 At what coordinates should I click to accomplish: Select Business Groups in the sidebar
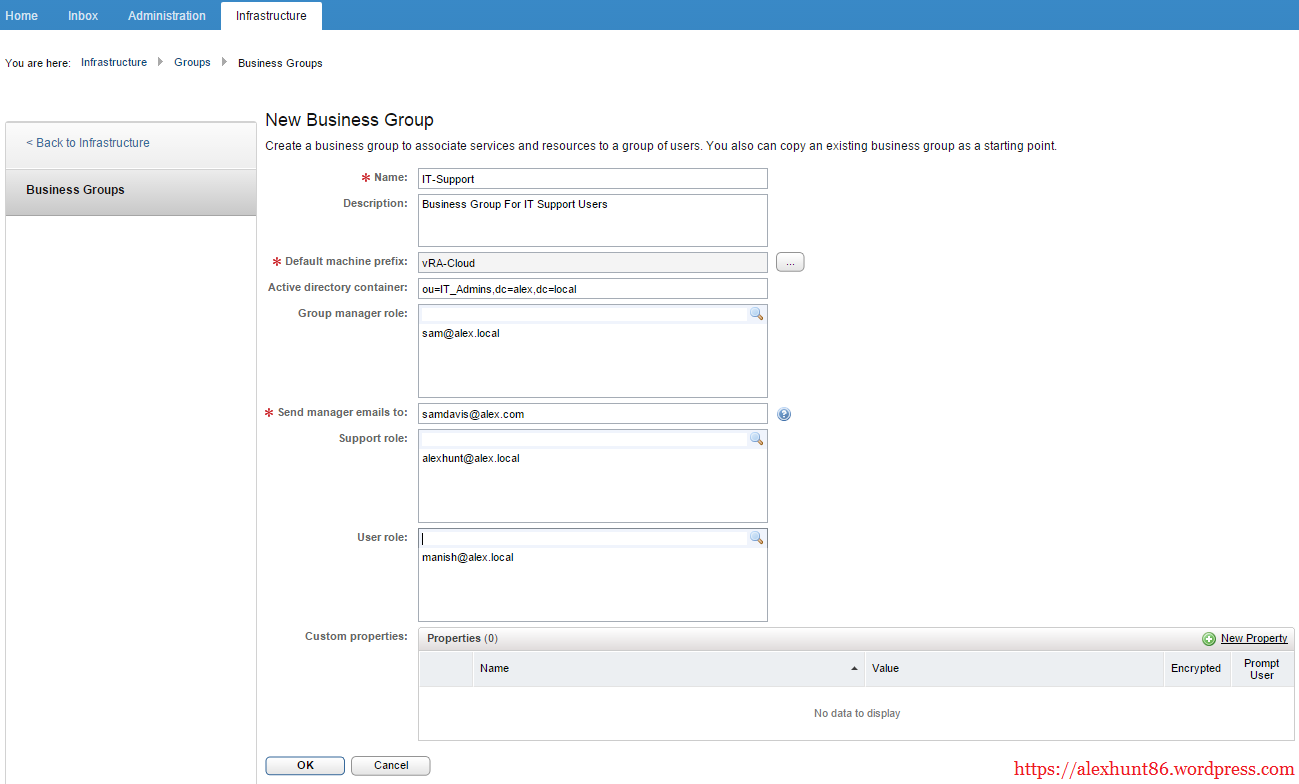(76, 190)
